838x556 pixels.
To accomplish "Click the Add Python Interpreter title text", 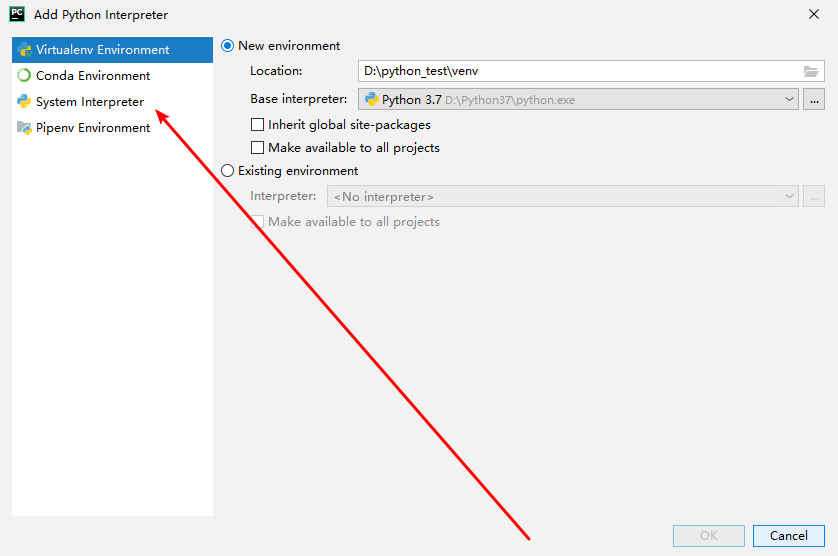I will click(x=101, y=15).
